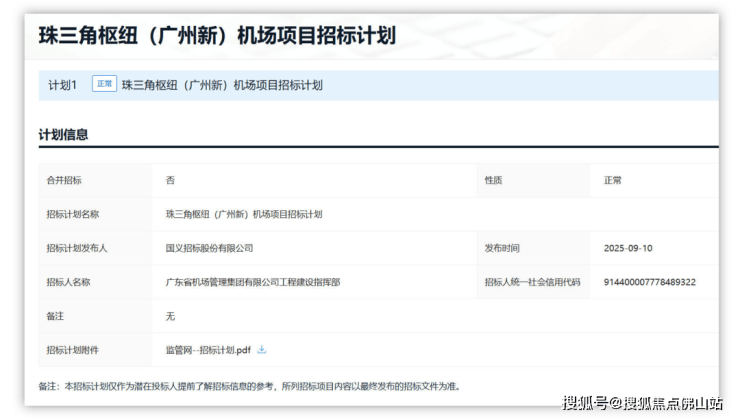Click the tenderer name 广东省机场管理集团有限公司工程建设指挥部

tap(253, 282)
